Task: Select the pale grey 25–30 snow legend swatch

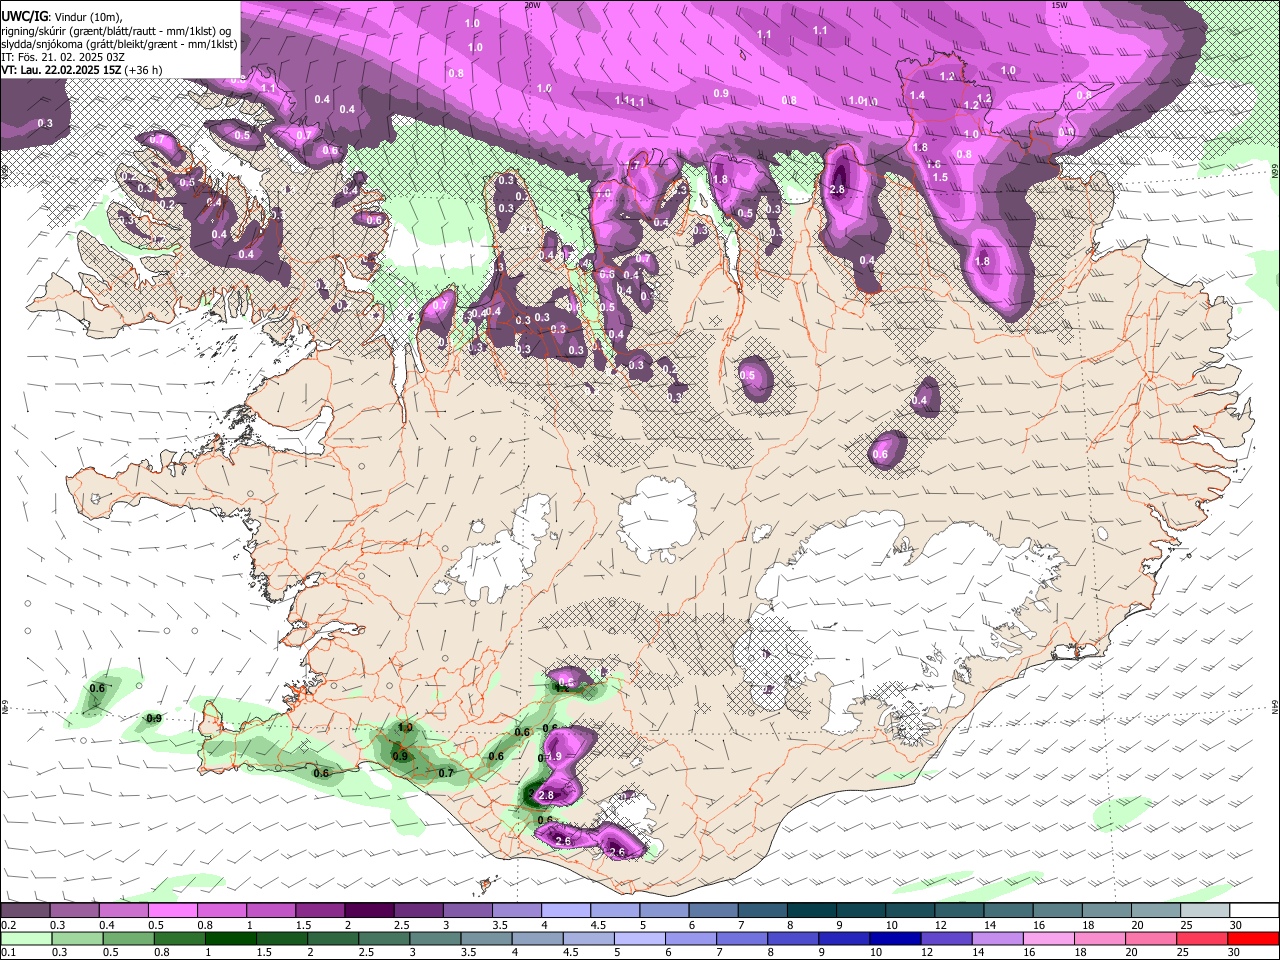Action: (1204, 911)
